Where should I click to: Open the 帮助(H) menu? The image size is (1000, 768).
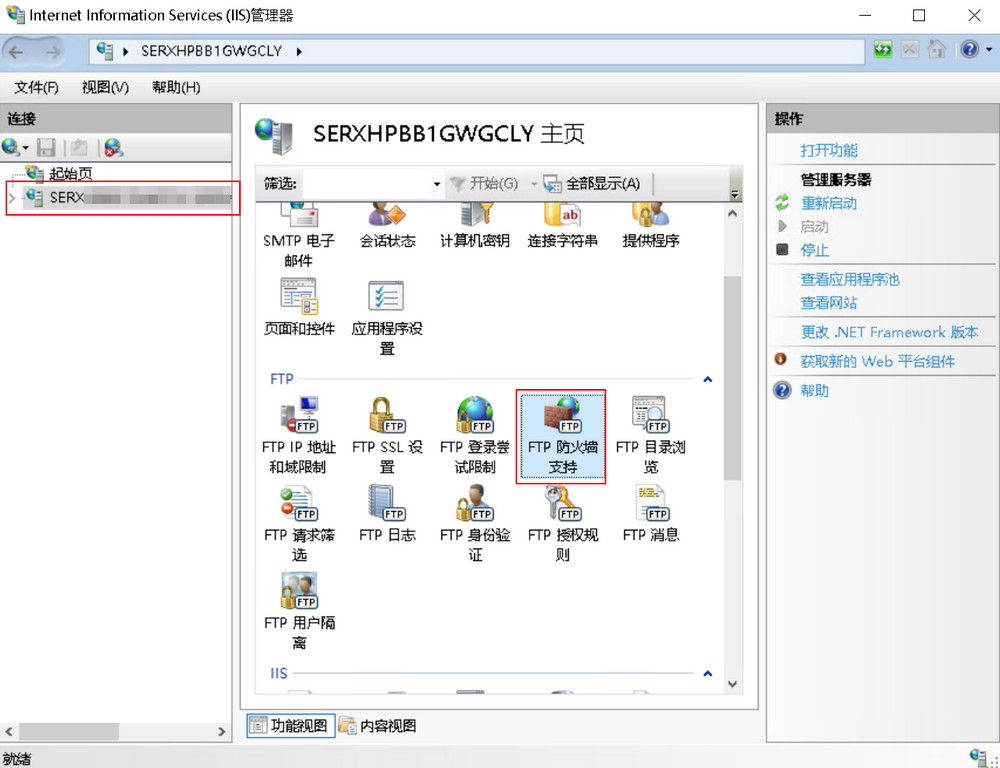coord(176,87)
